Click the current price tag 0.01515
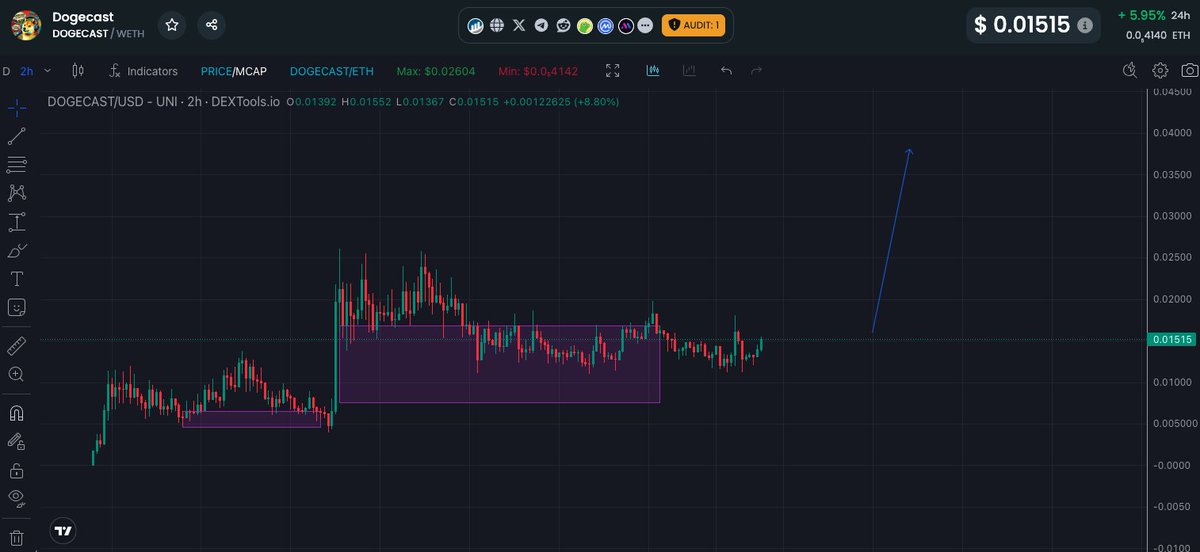This screenshot has width=1200, height=552. pyautogui.click(x=1172, y=340)
